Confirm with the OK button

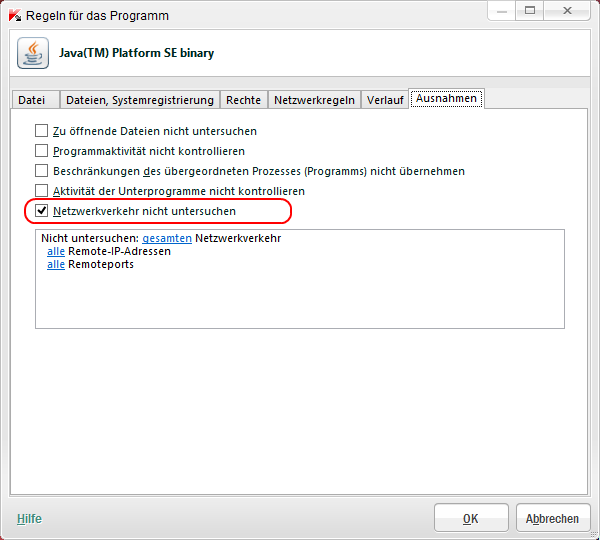[x=471, y=518]
